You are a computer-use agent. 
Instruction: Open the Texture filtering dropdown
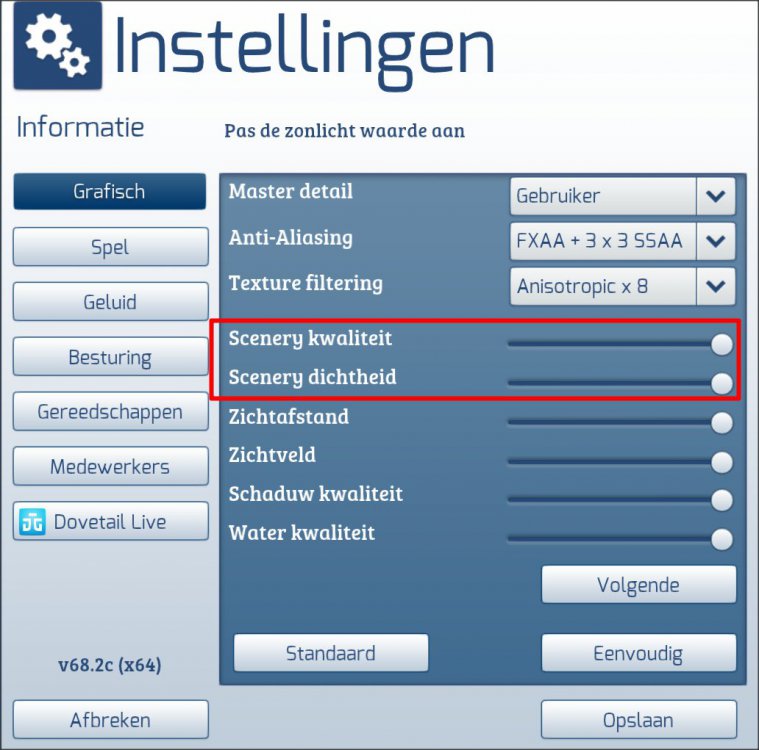[x=622, y=286]
